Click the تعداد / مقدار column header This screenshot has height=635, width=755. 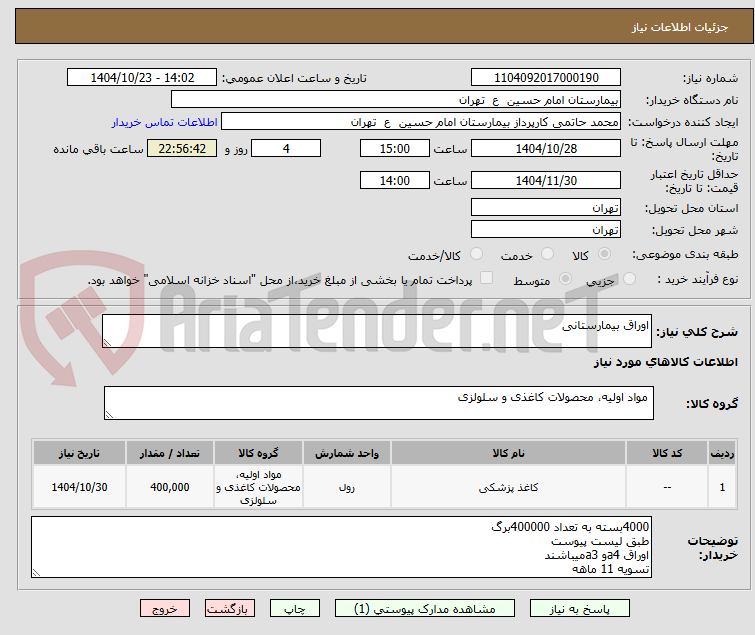[x=169, y=453]
